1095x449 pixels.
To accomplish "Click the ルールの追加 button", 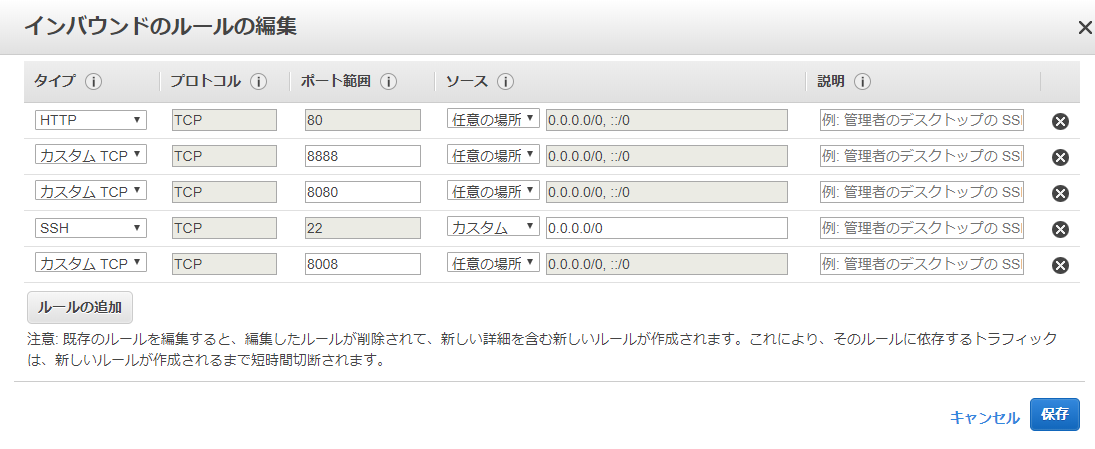I will pyautogui.click(x=80, y=307).
